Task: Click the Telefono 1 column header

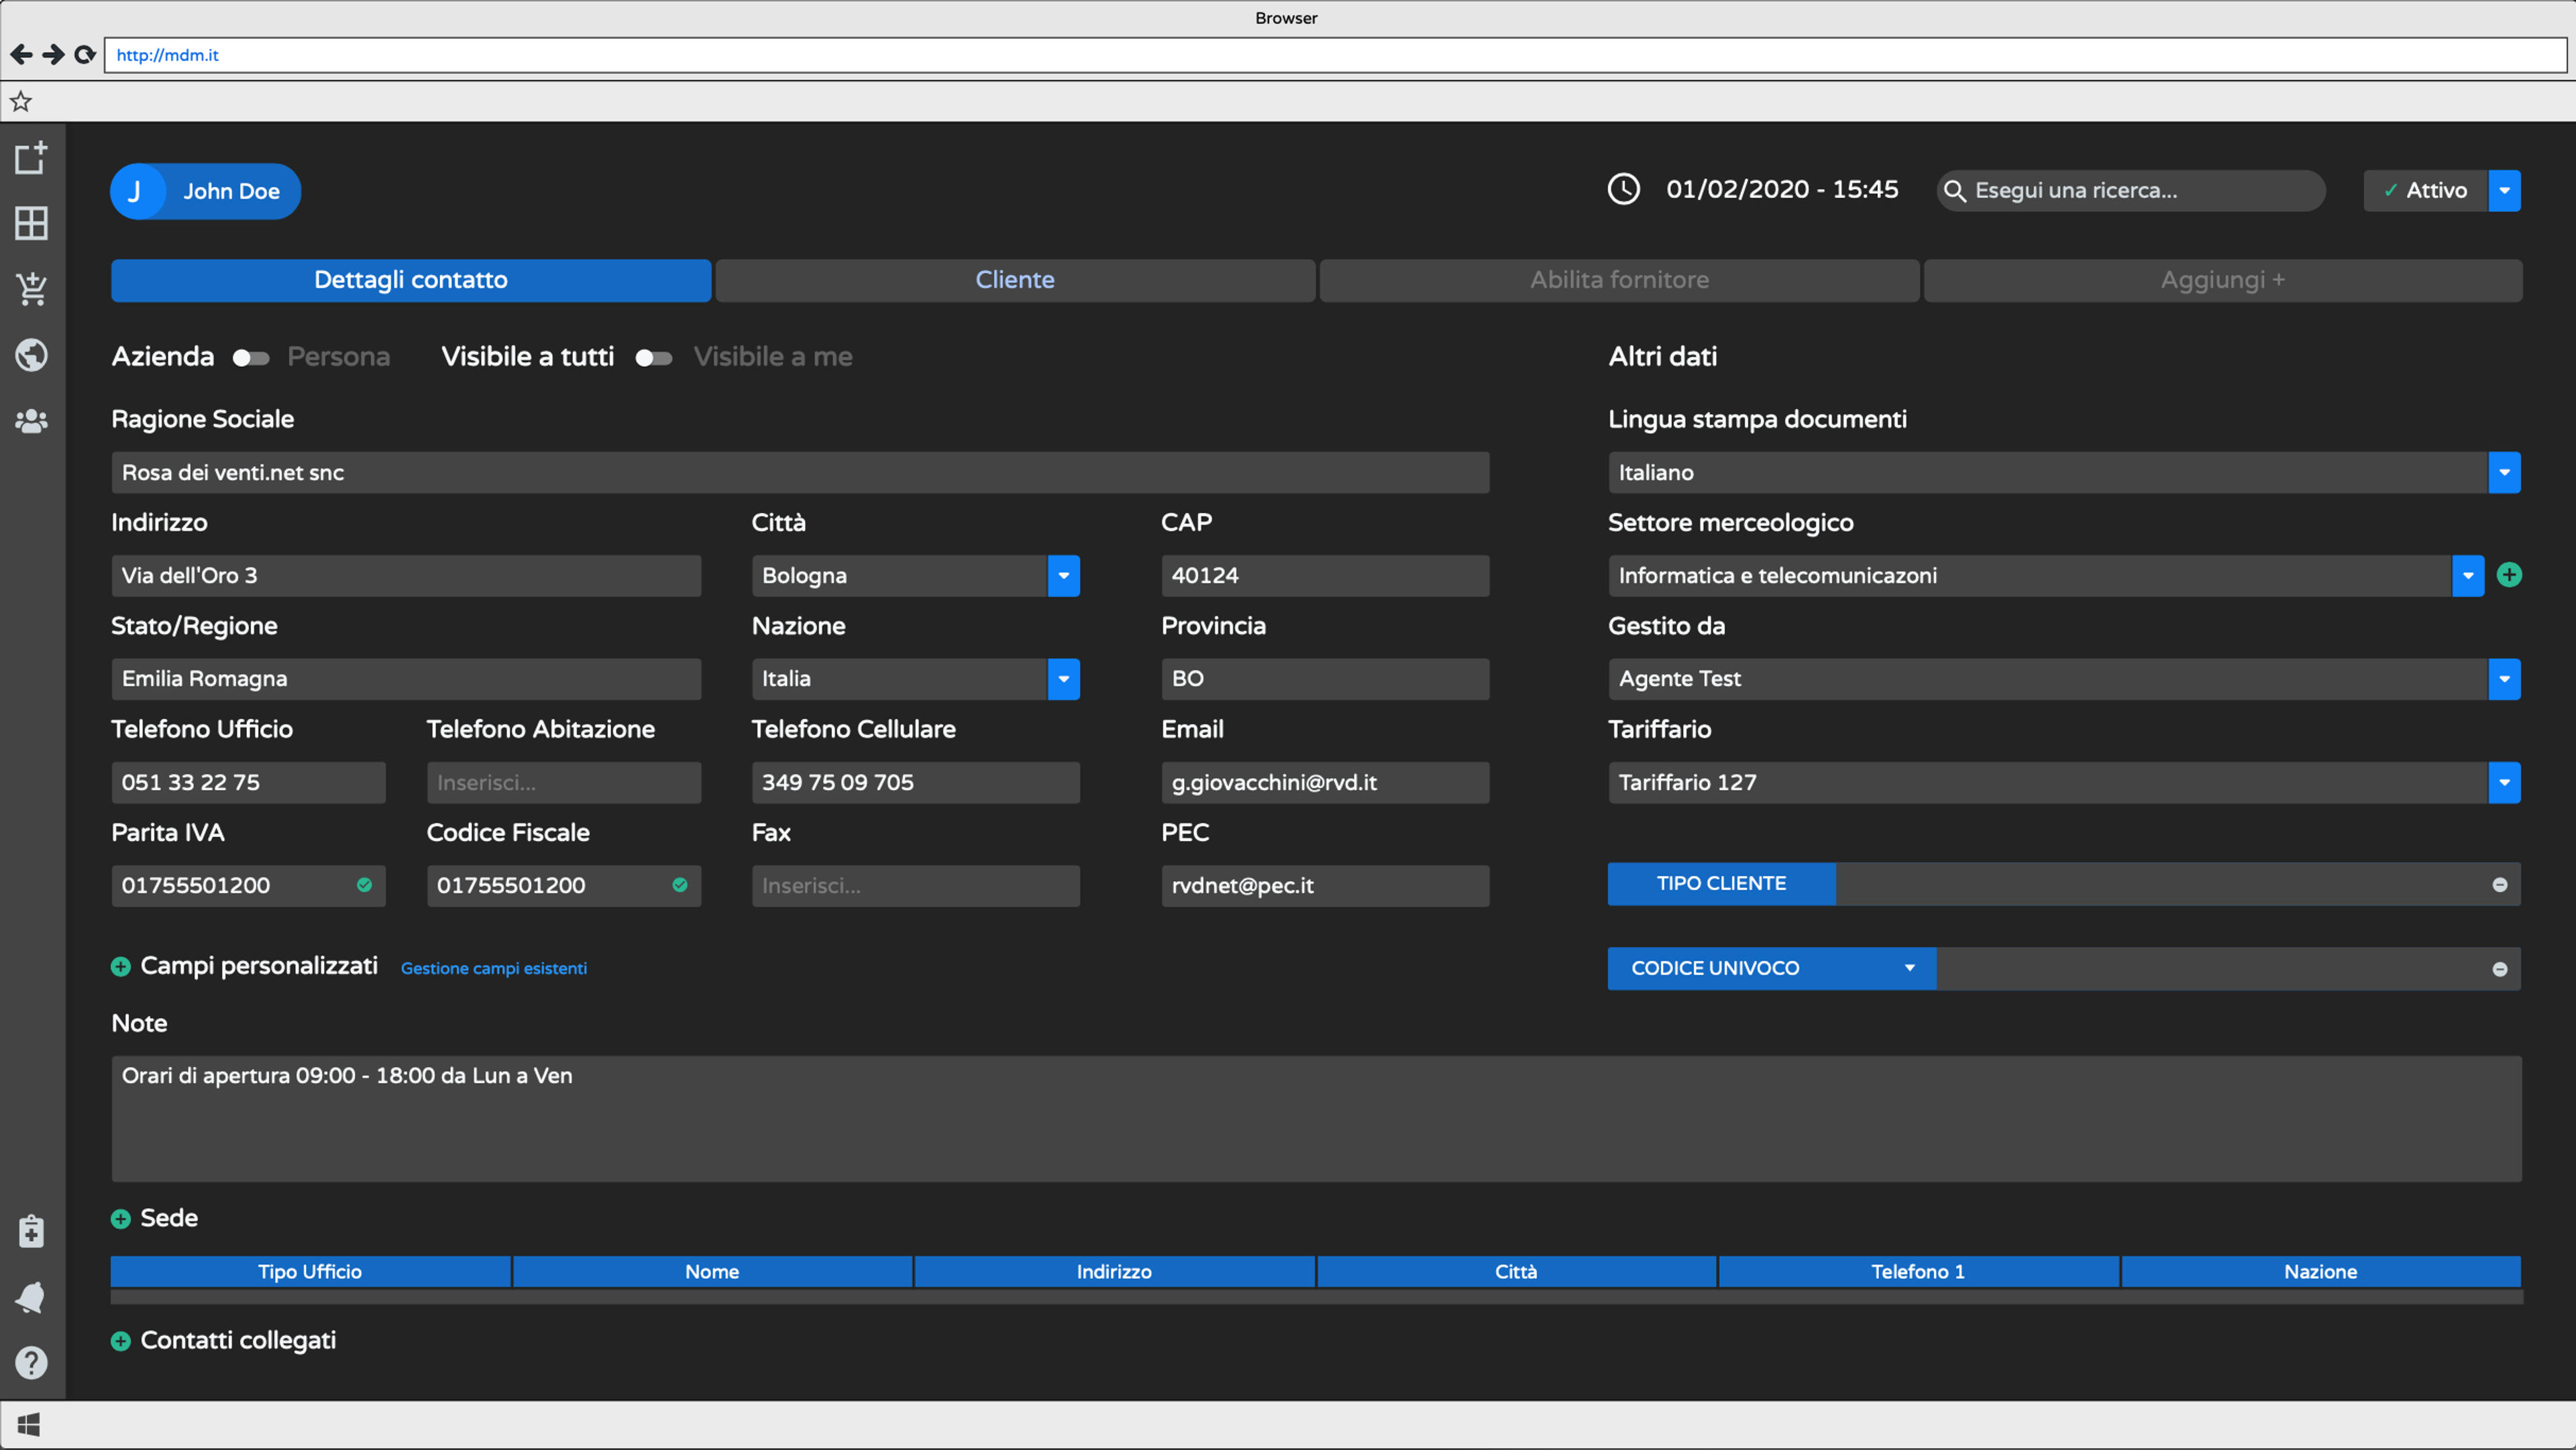Action: coord(1918,1272)
